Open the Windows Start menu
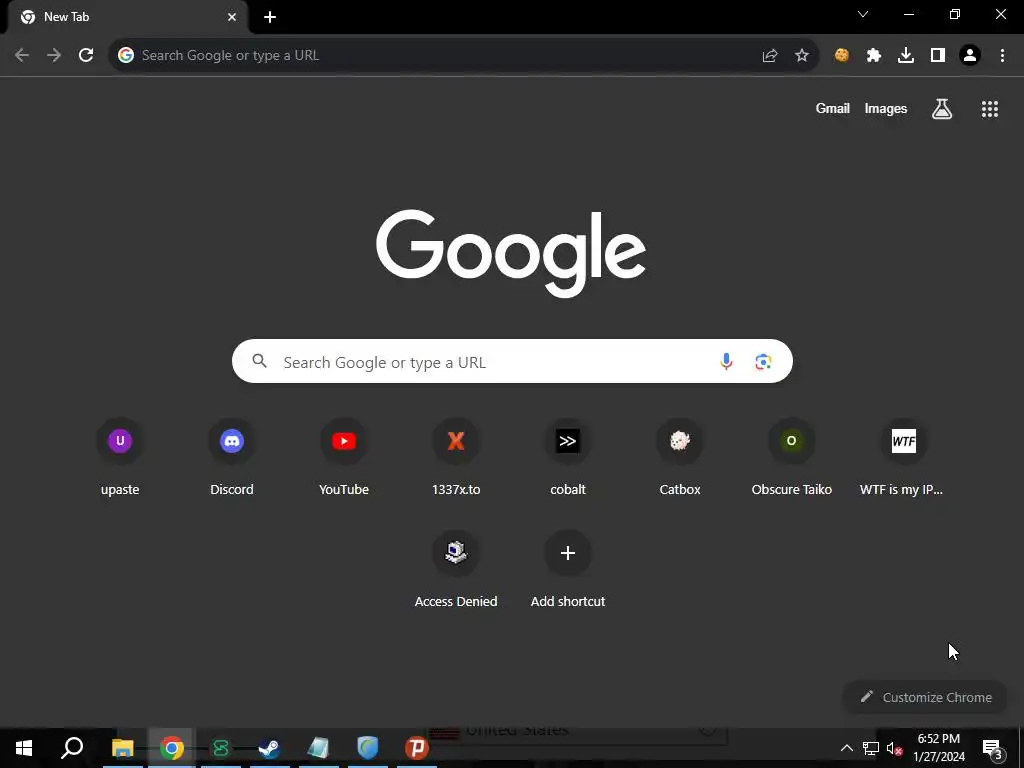Image resolution: width=1024 pixels, height=768 pixels. 24,748
